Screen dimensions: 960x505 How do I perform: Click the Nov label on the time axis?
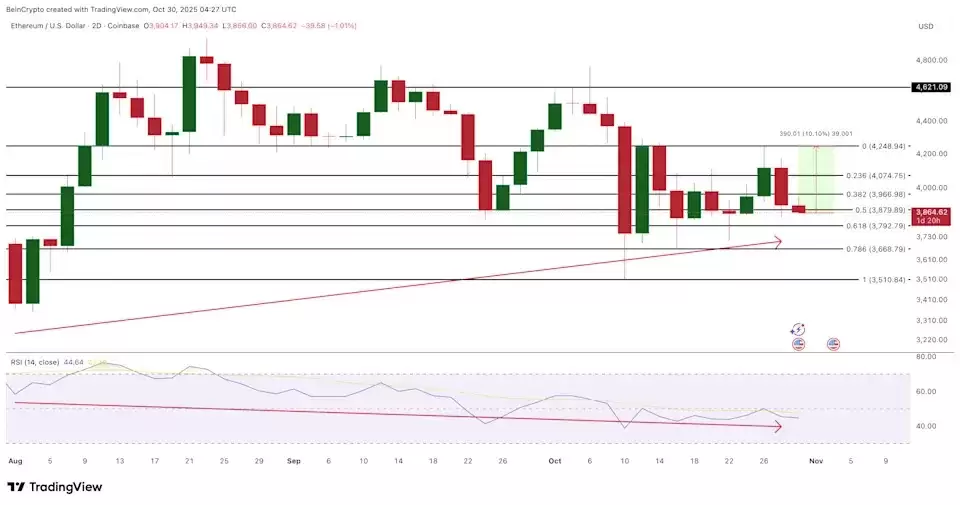click(x=816, y=461)
